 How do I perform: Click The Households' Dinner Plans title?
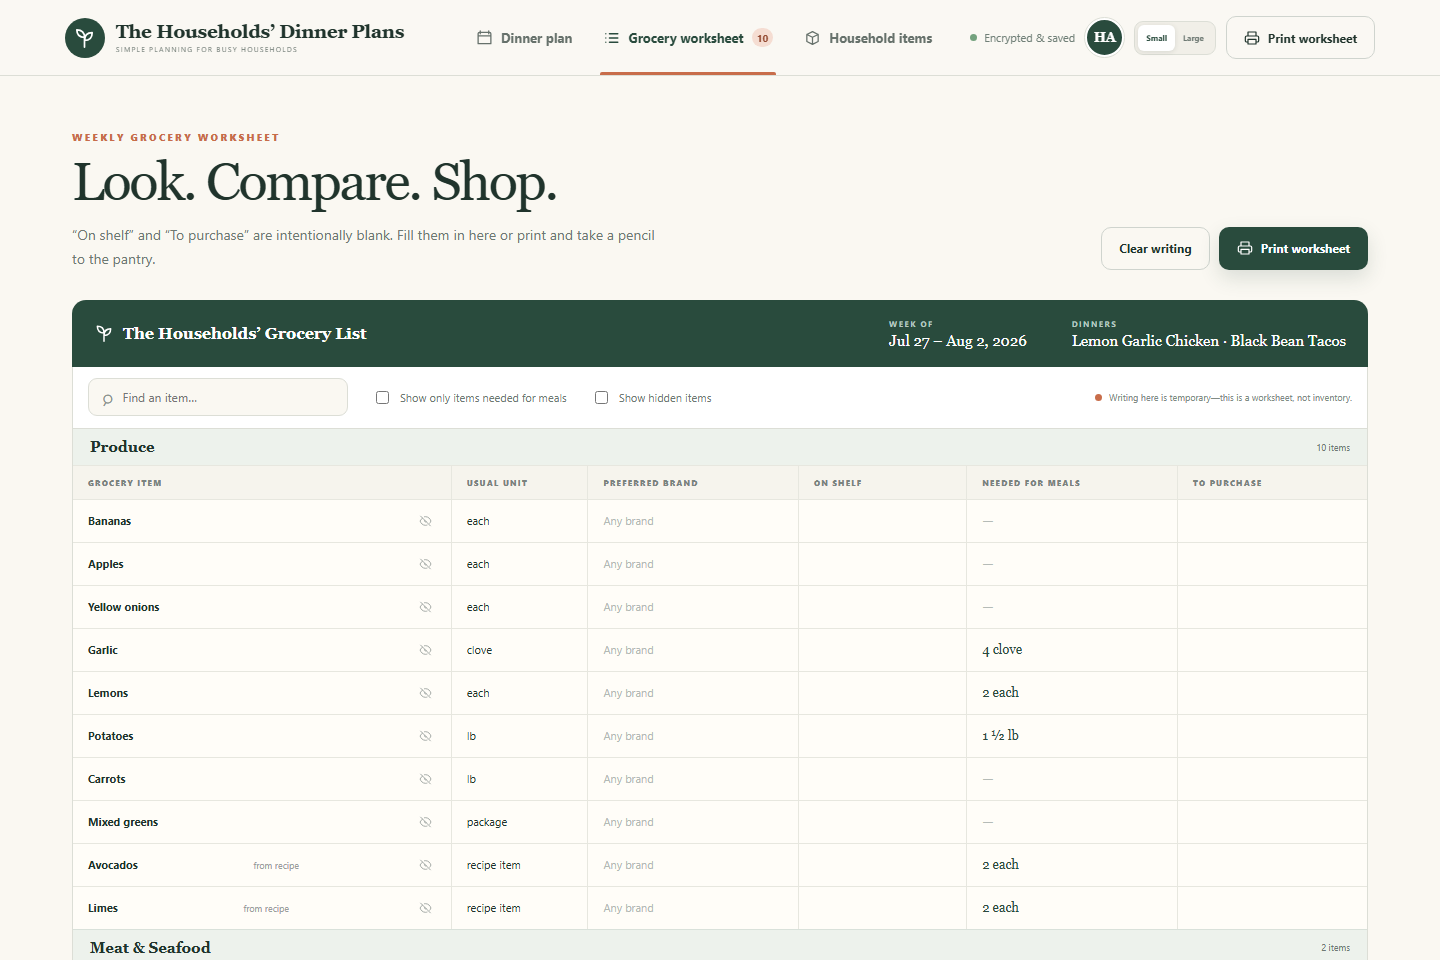260,32
